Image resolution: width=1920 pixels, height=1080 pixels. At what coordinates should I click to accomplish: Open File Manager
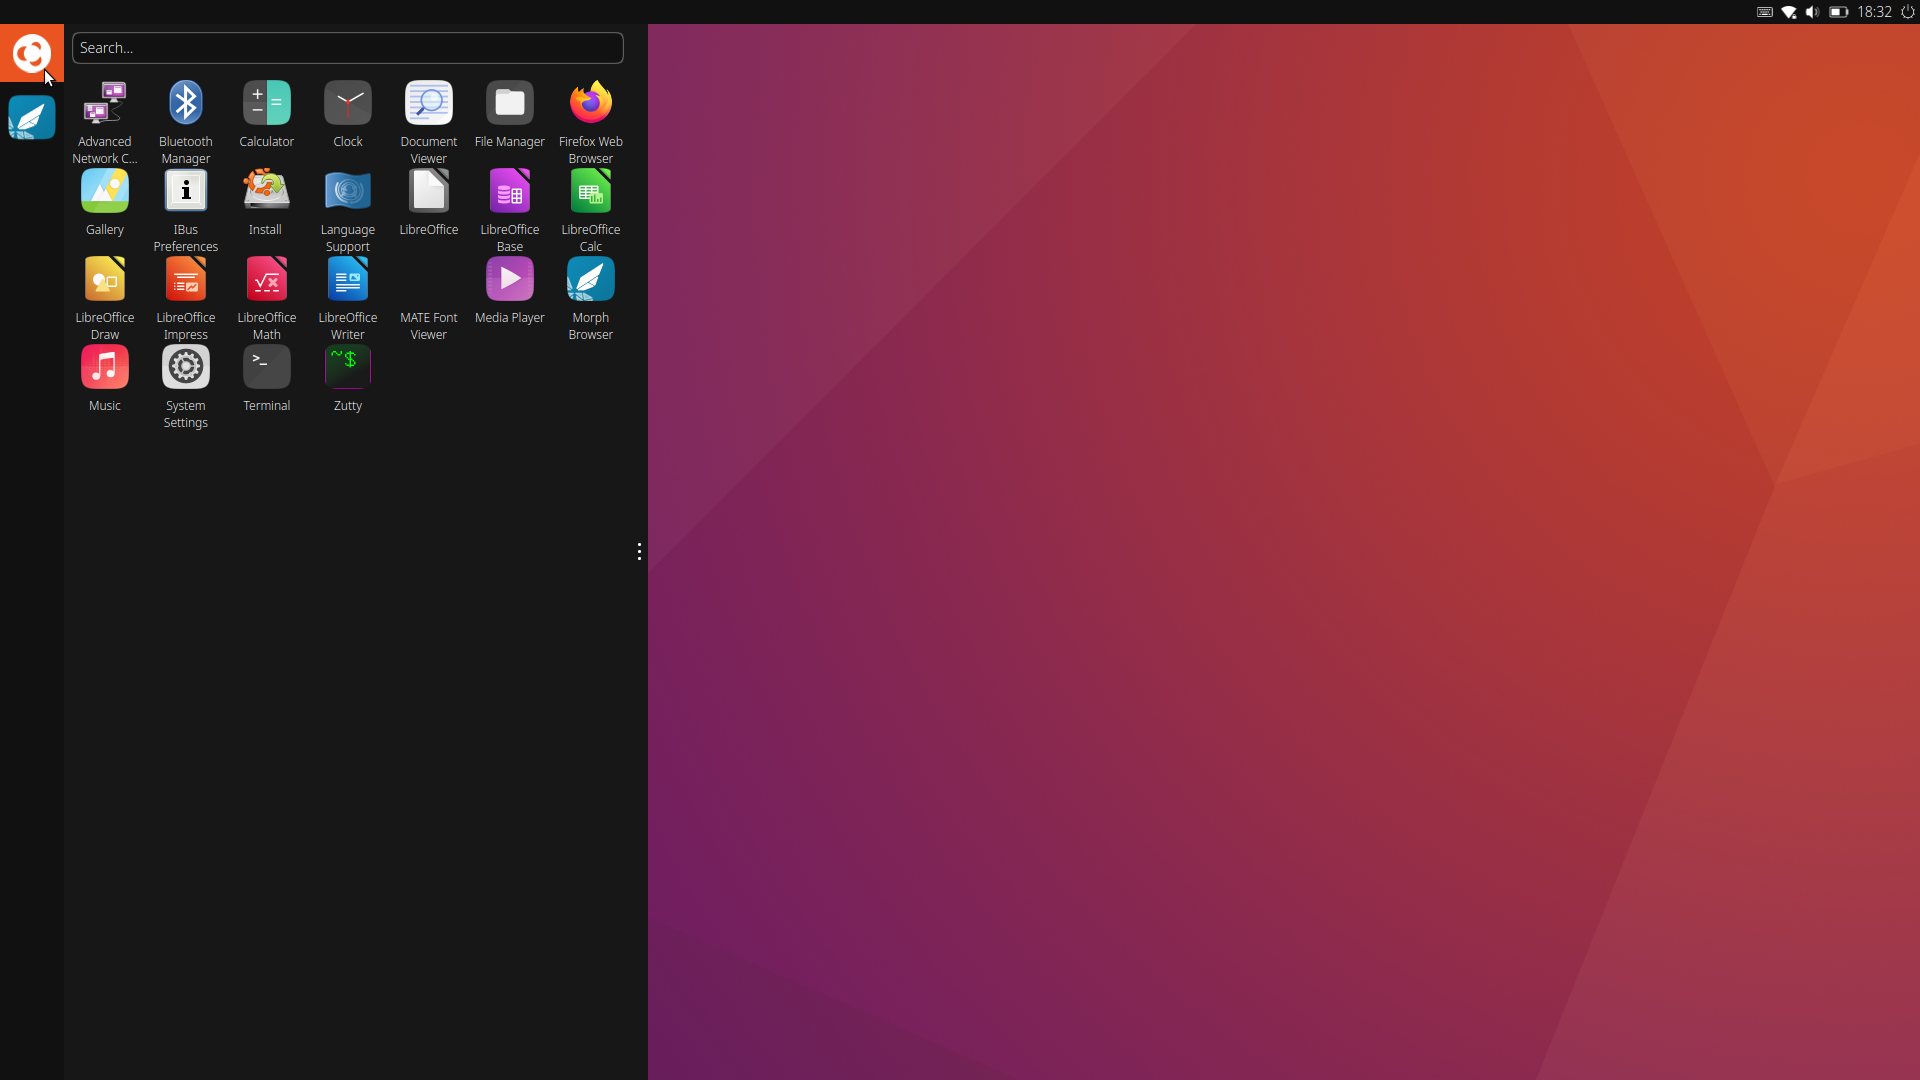point(510,114)
